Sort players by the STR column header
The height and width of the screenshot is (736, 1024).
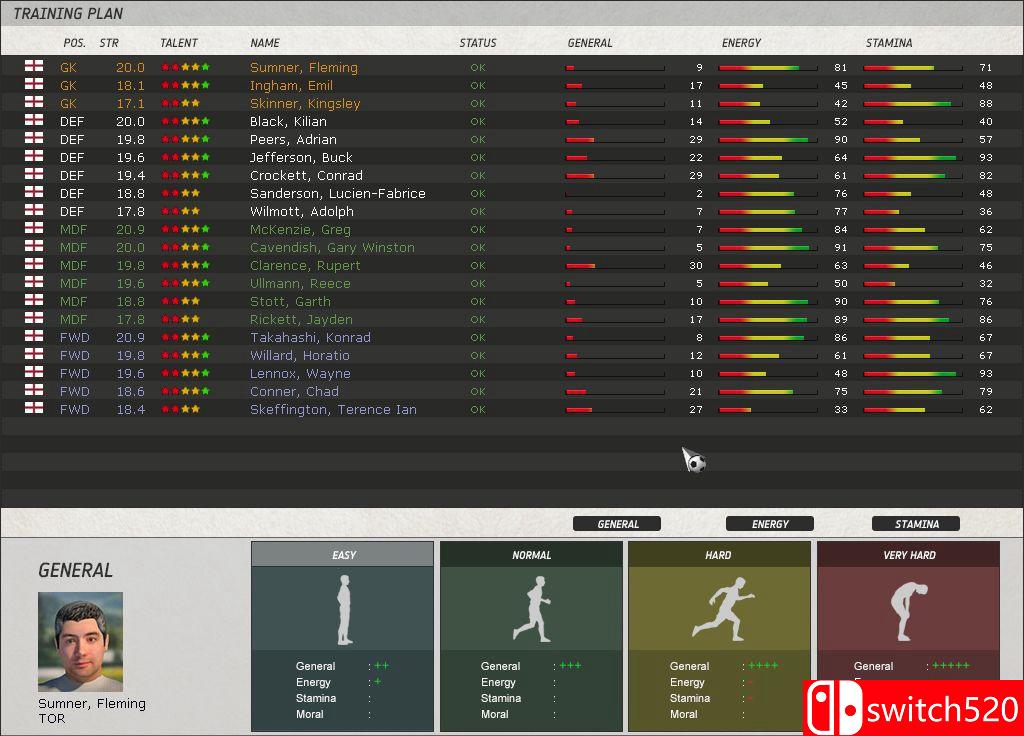coord(109,43)
